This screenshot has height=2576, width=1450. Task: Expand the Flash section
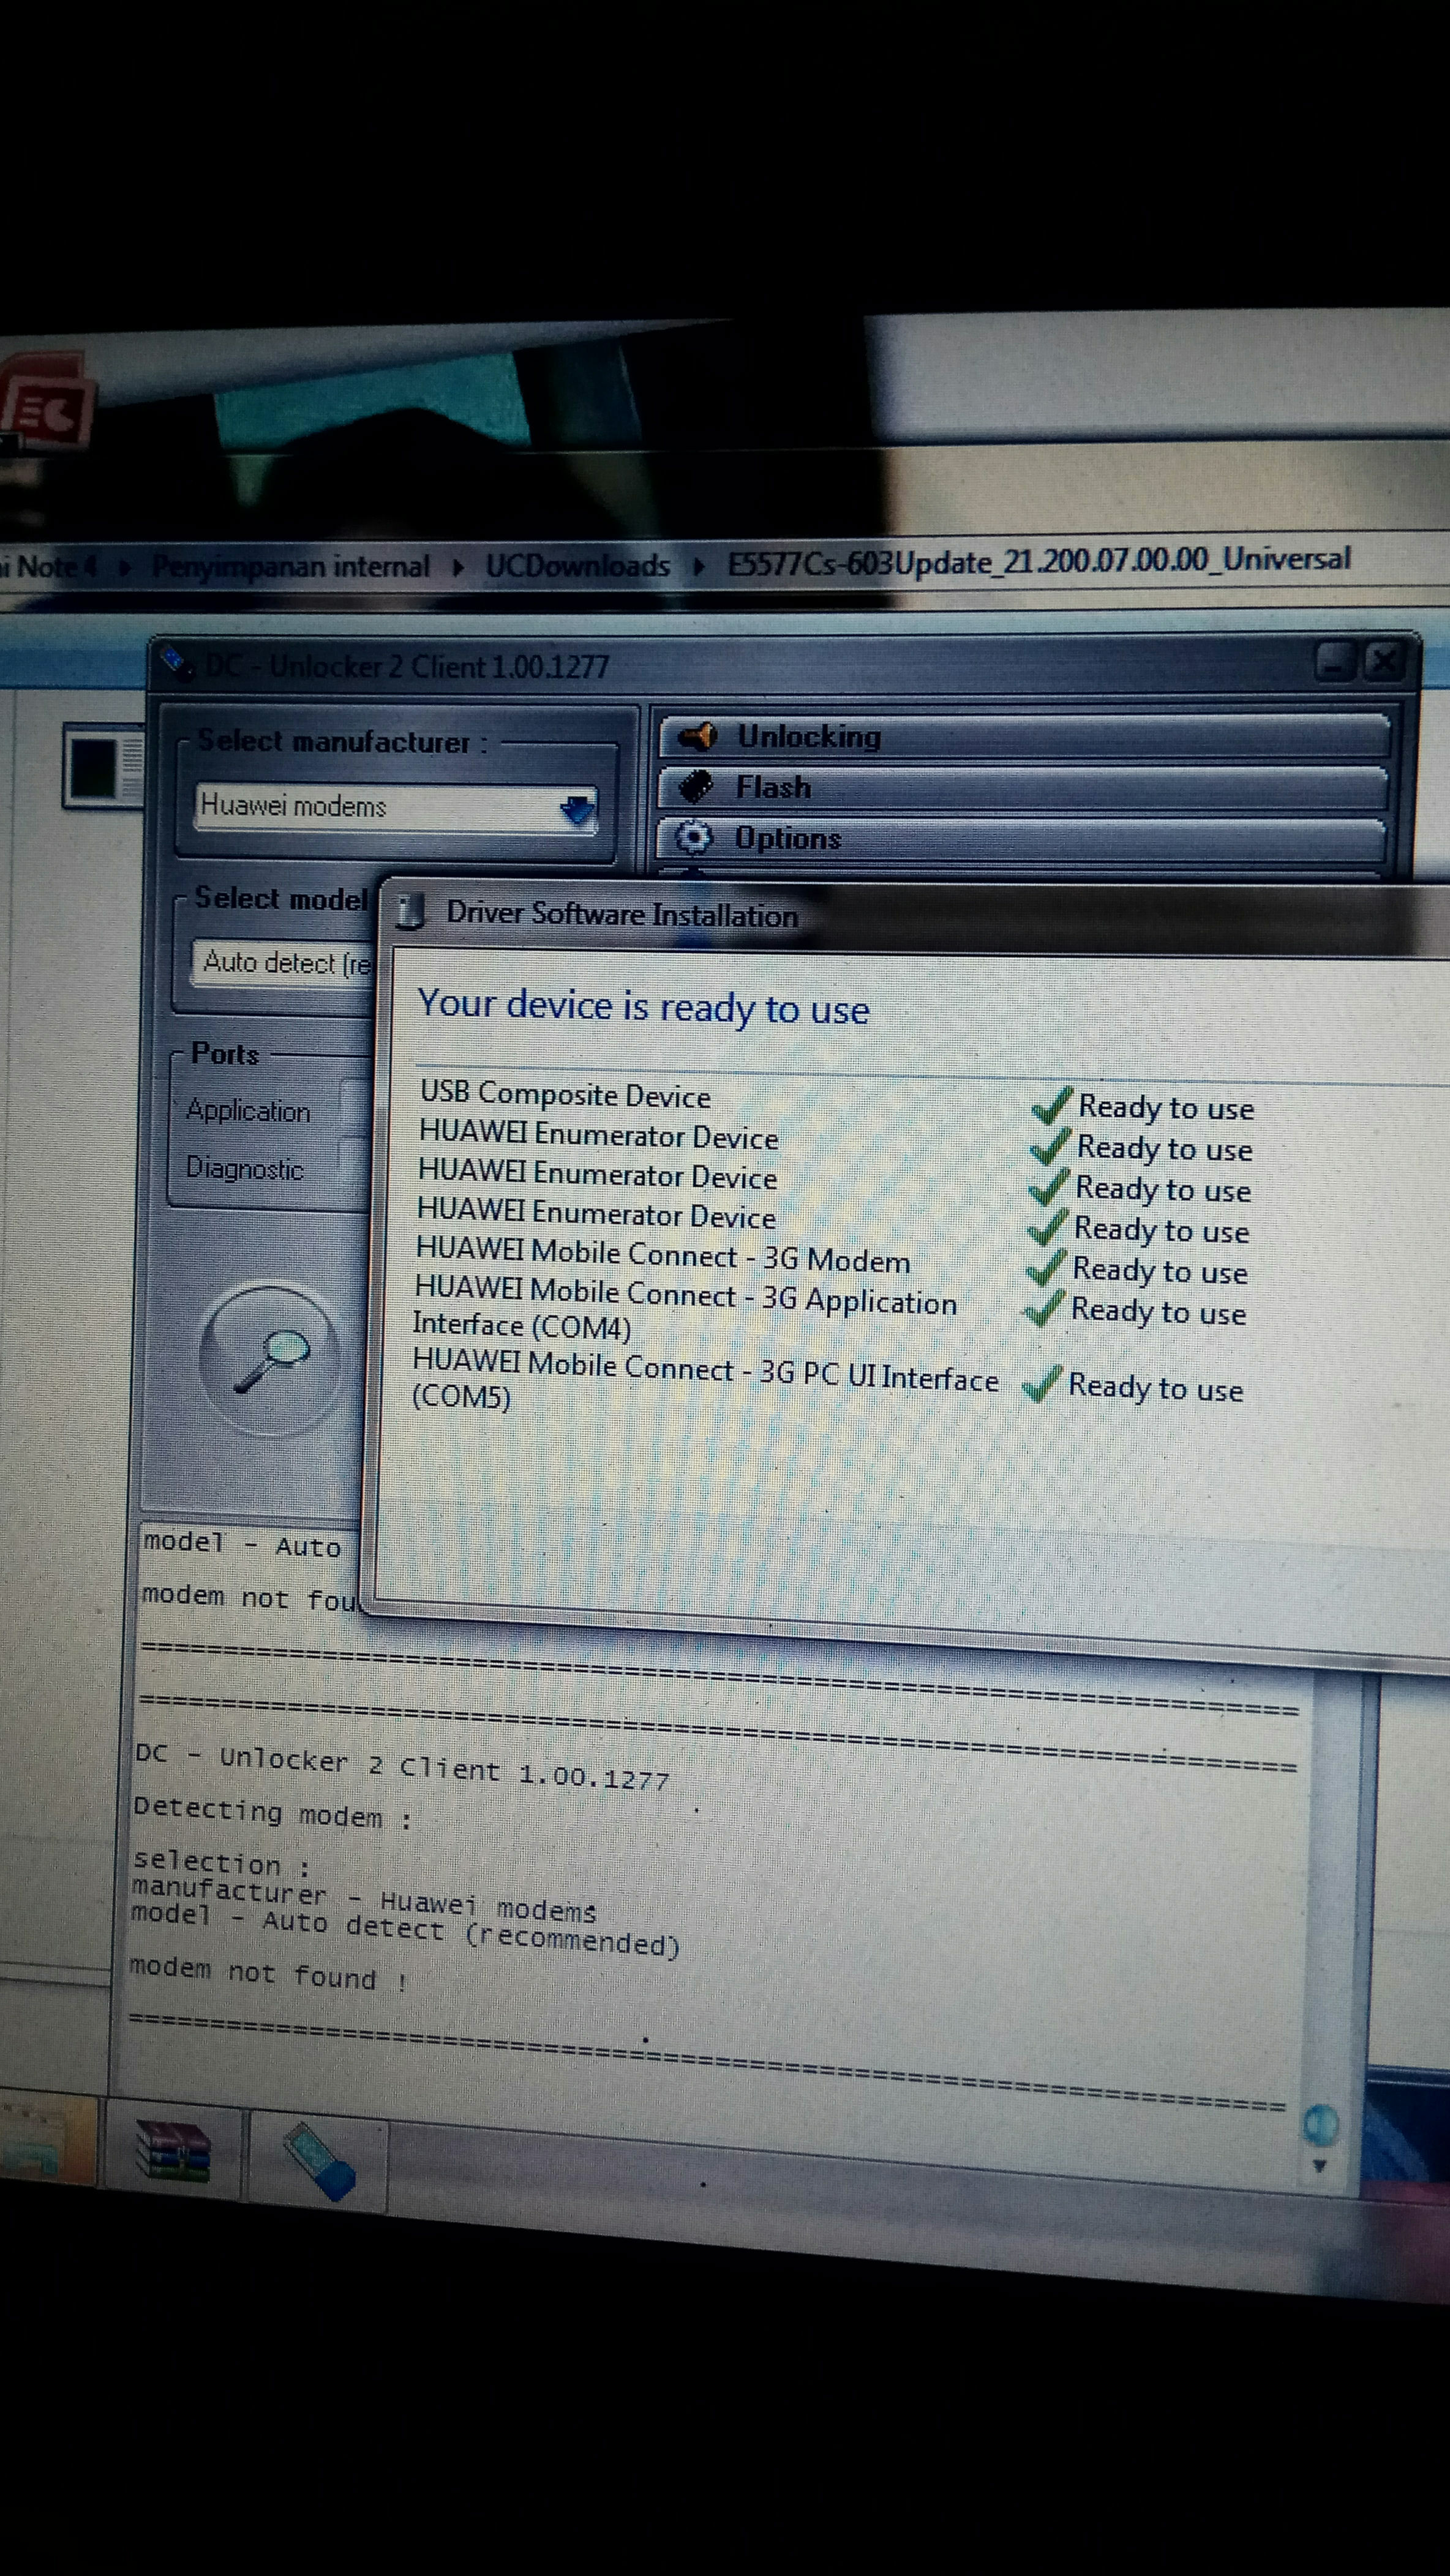pyautogui.click(x=1022, y=788)
